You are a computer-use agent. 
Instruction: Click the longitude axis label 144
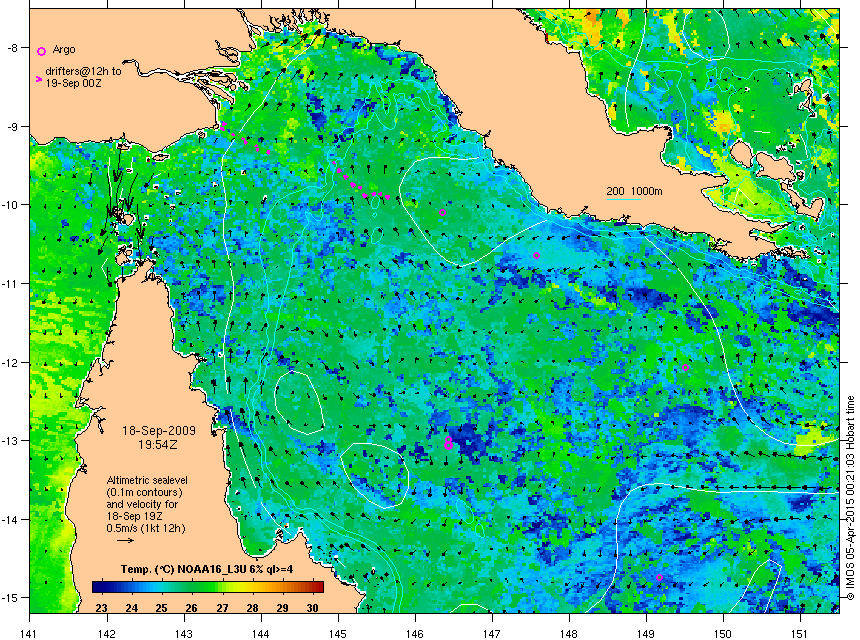[x=261, y=633]
